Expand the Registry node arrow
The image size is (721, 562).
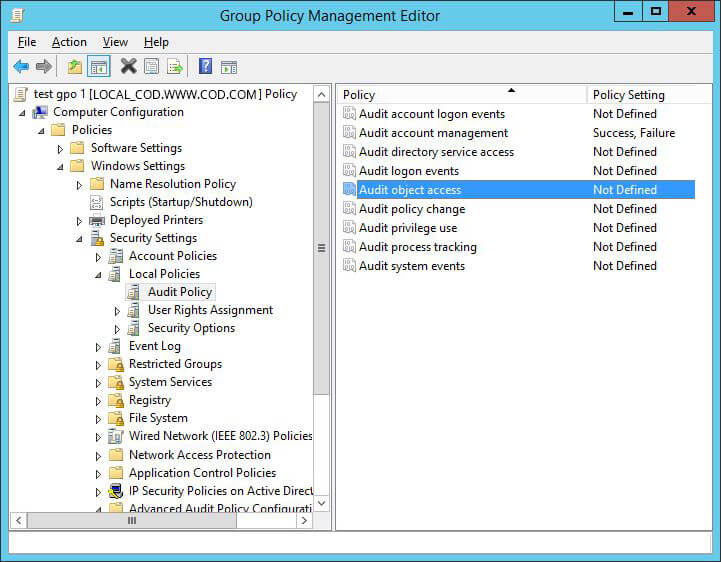(98, 401)
